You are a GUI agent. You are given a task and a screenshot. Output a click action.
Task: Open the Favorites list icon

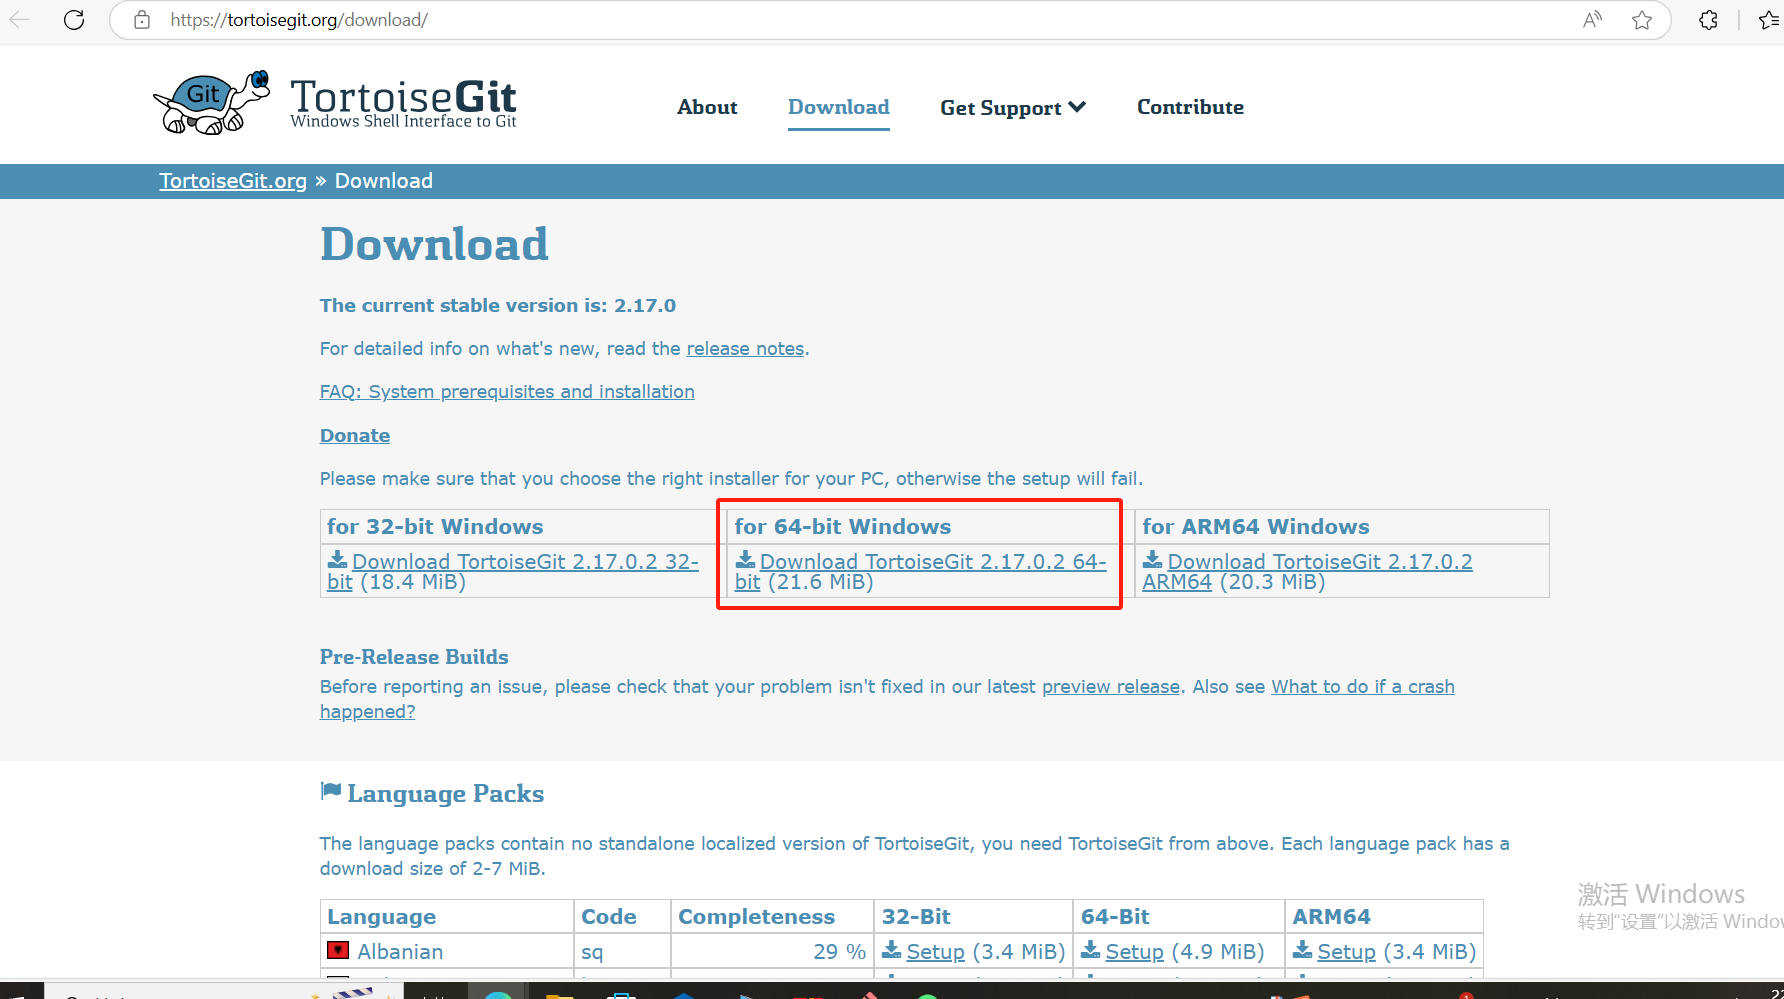tap(1769, 20)
